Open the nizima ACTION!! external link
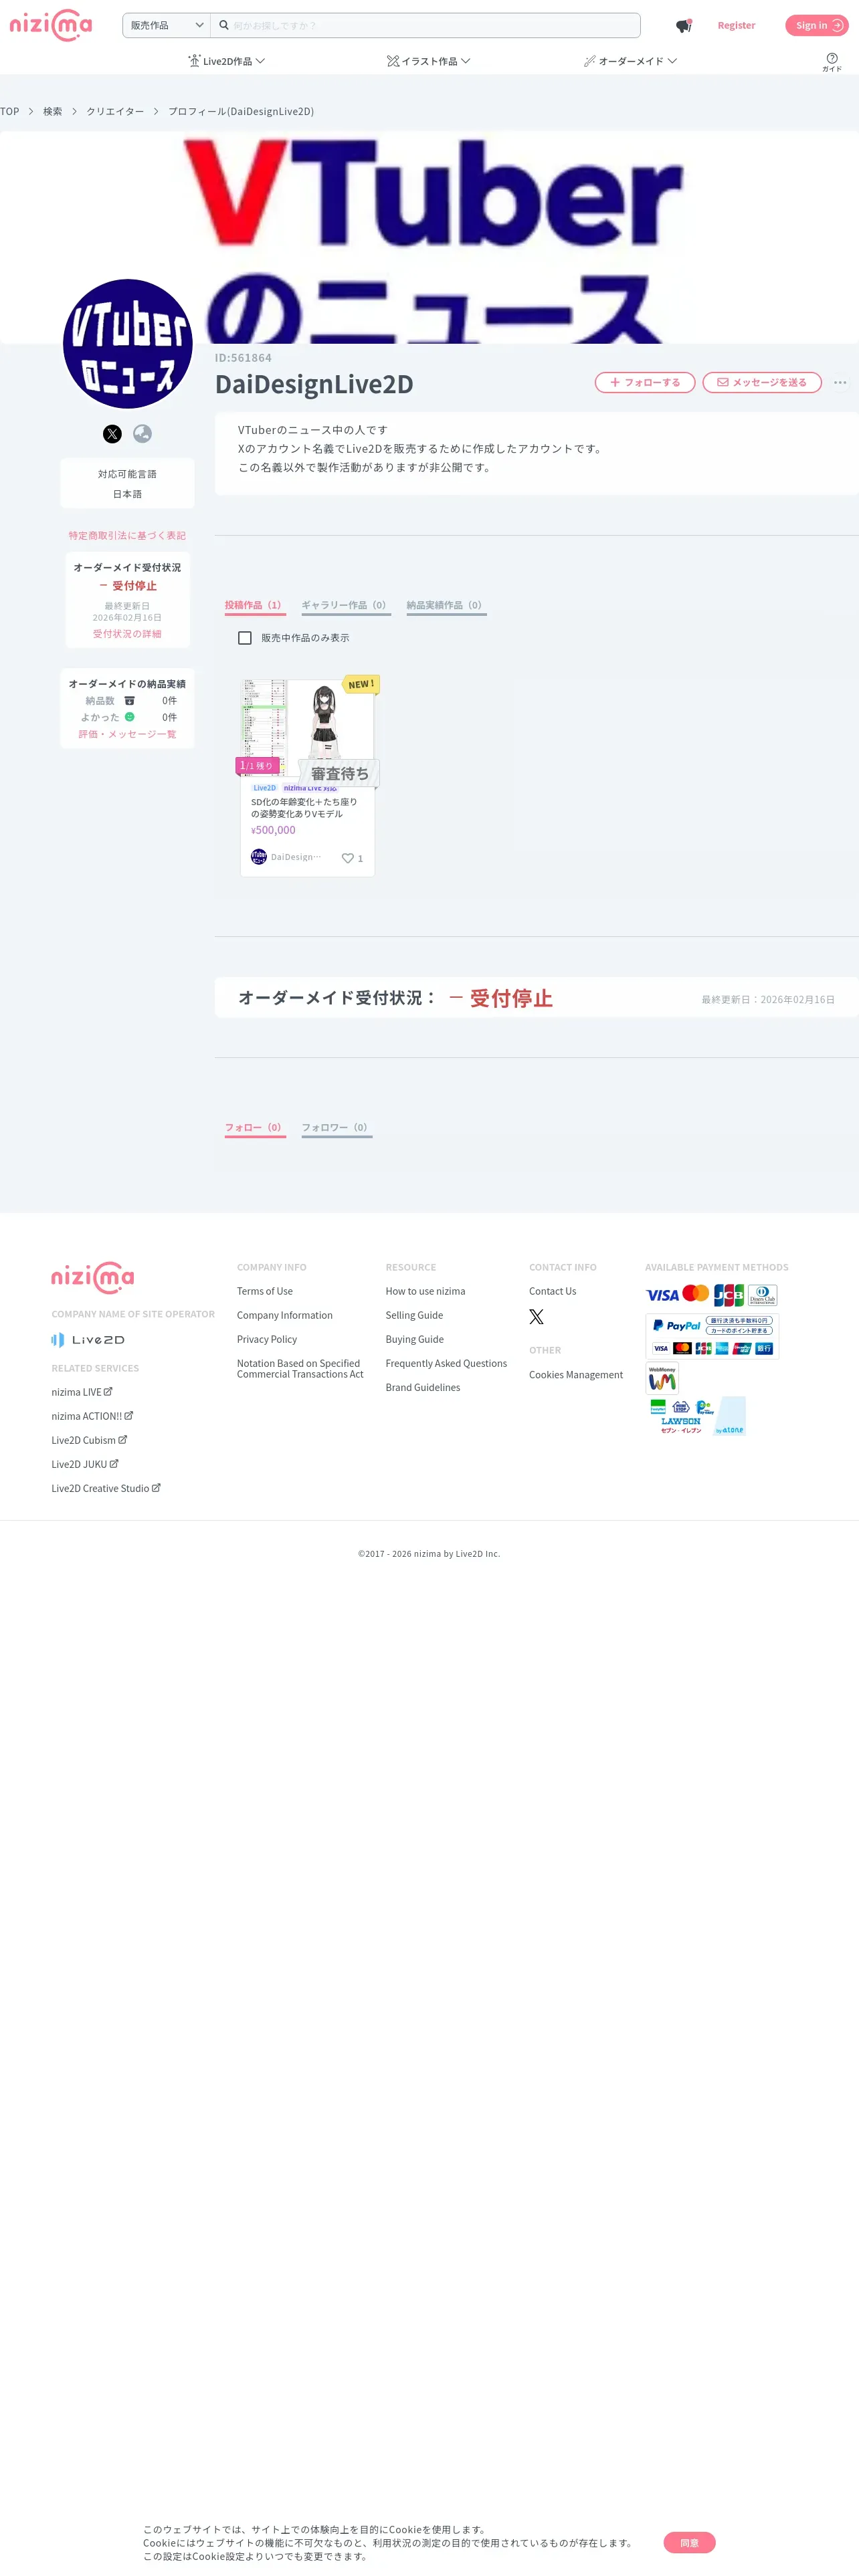Image resolution: width=859 pixels, height=2576 pixels. click(92, 1416)
